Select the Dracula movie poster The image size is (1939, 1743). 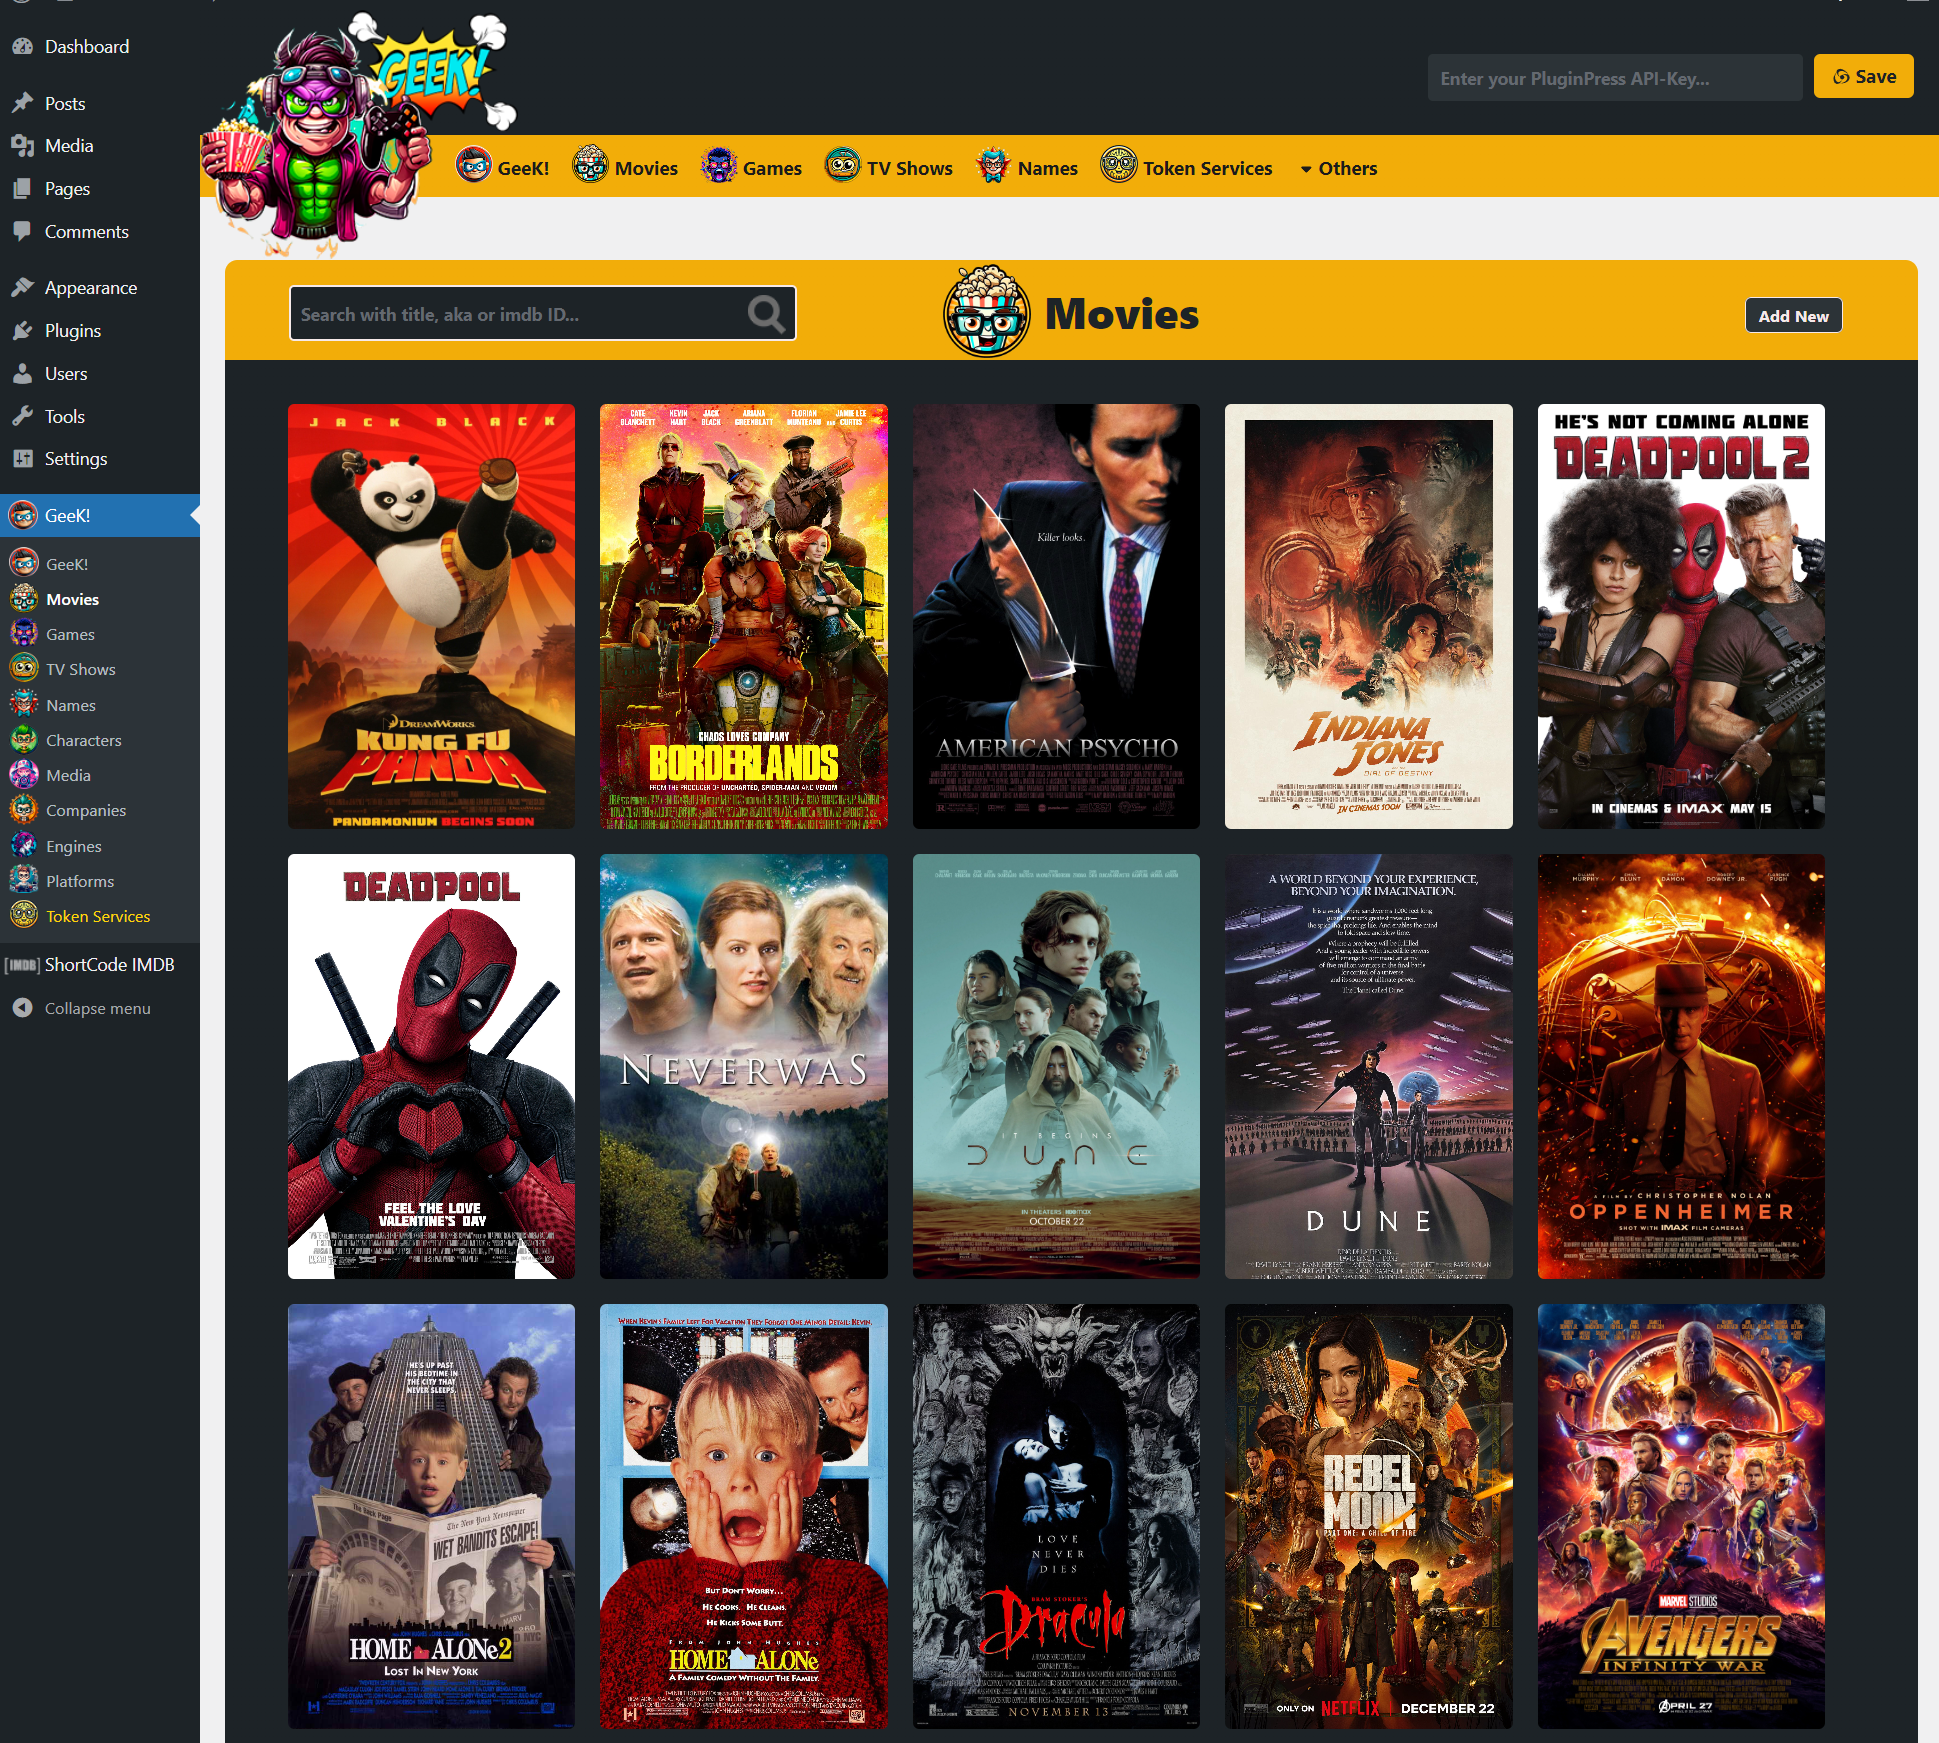coord(1056,1516)
